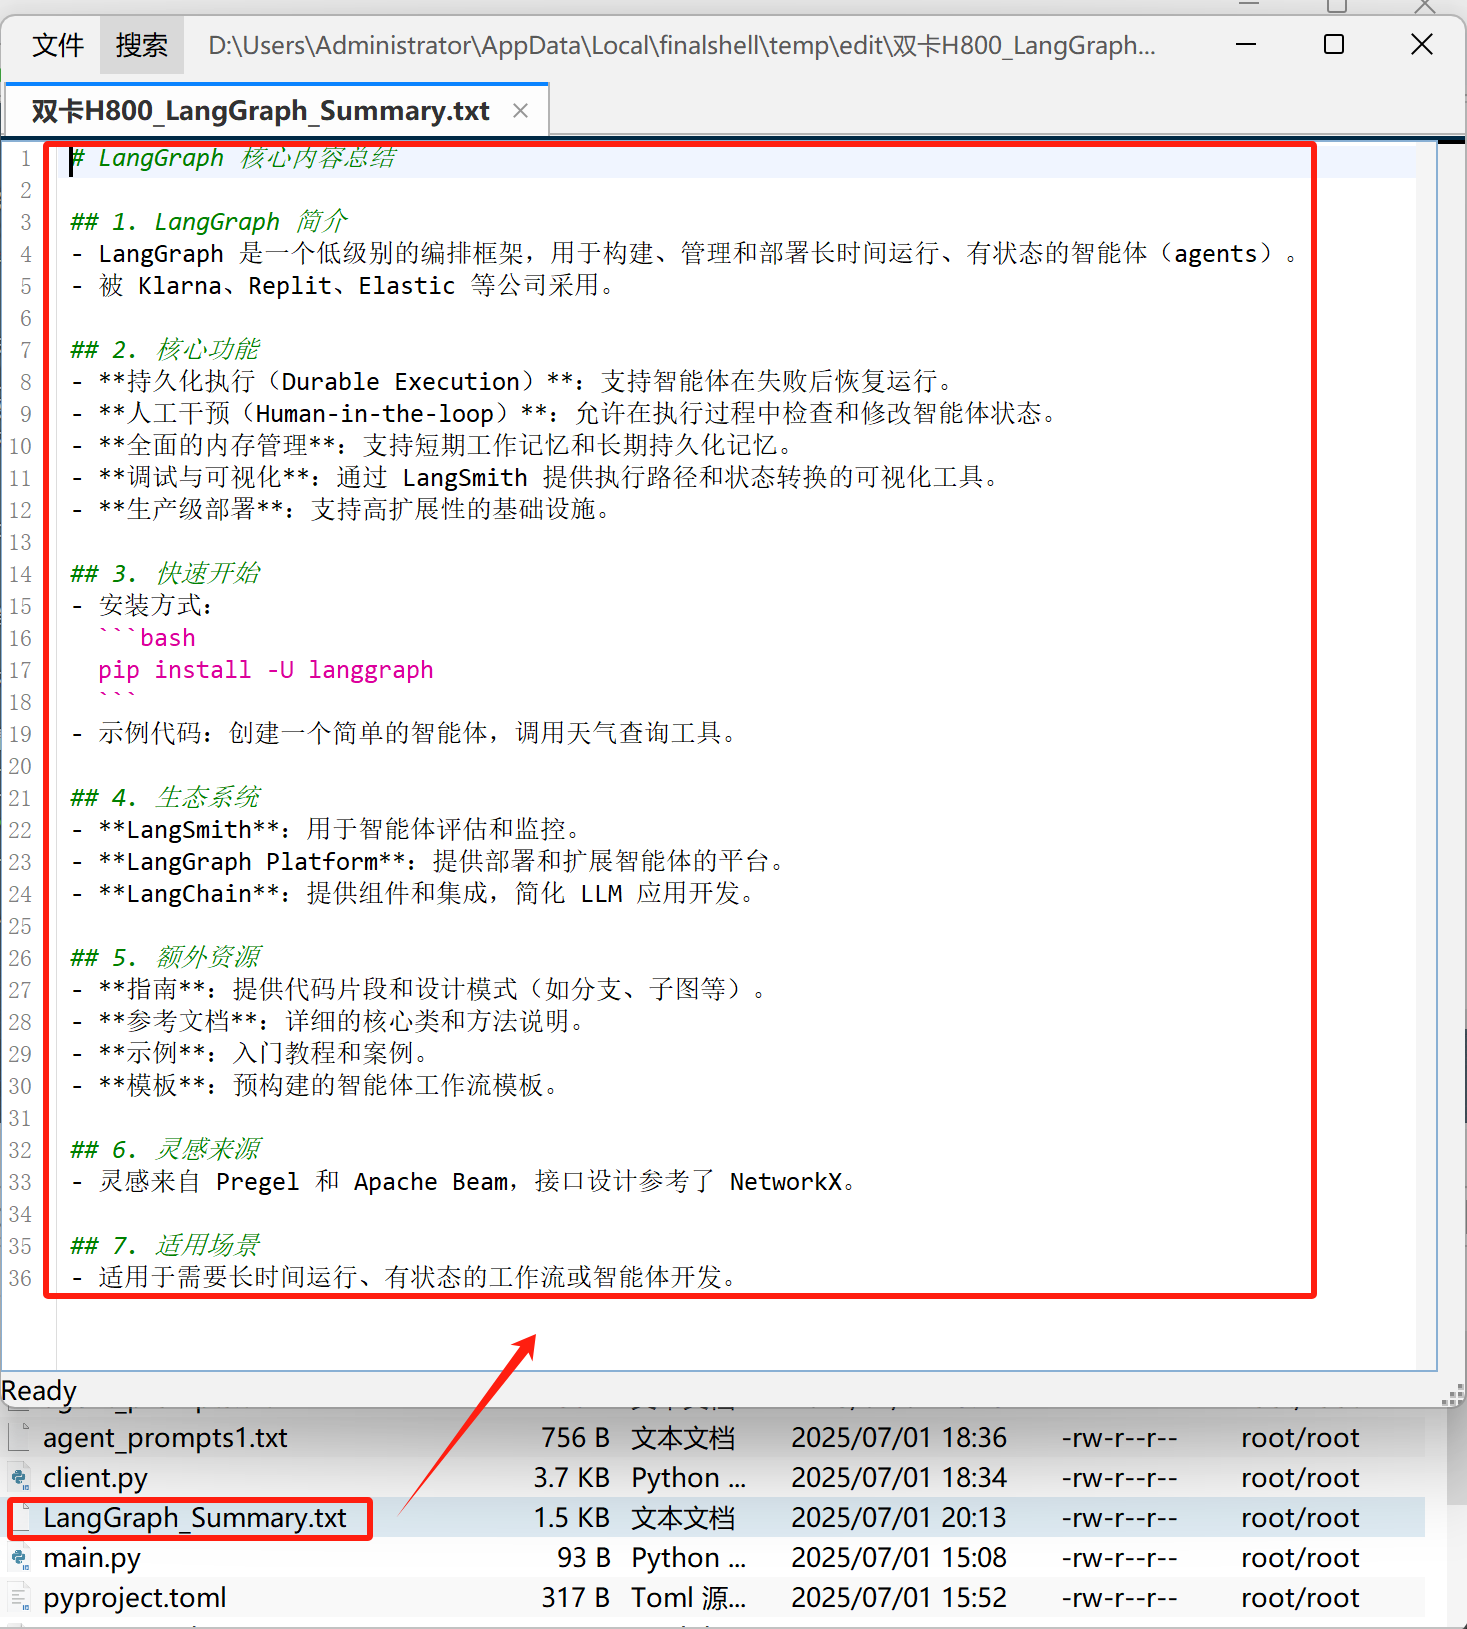Open the 搜索 menu
The image size is (1467, 1629).
(x=141, y=45)
